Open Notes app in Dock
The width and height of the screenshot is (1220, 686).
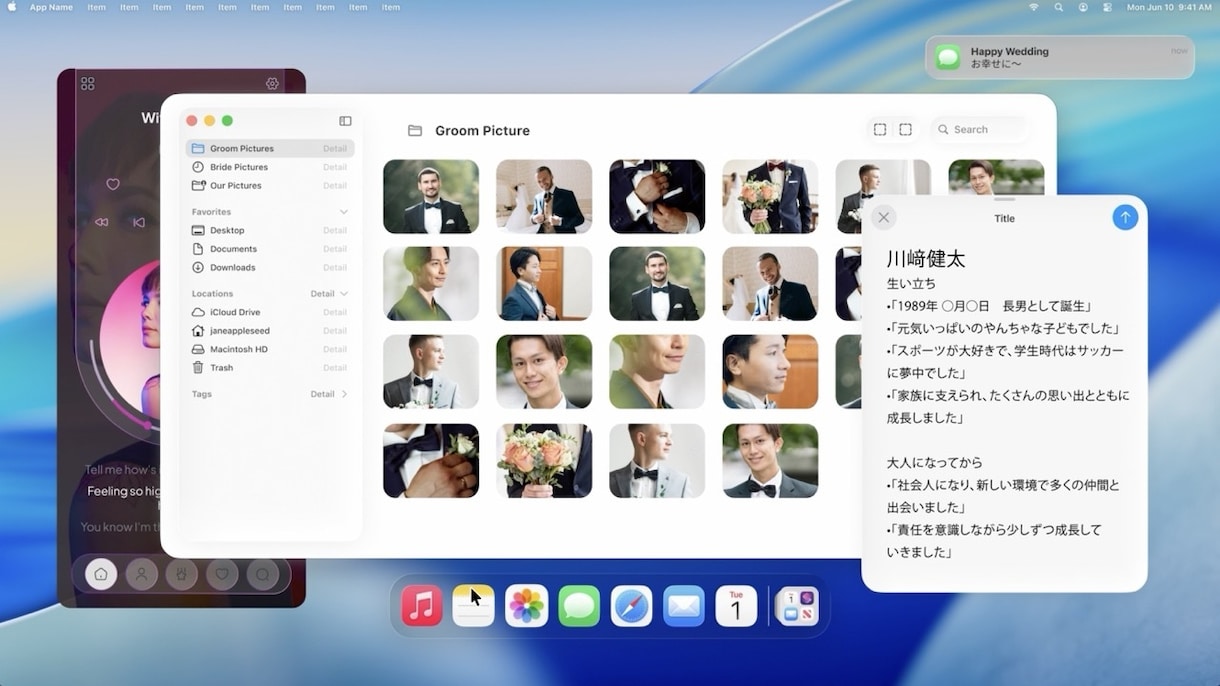coord(474,606)
